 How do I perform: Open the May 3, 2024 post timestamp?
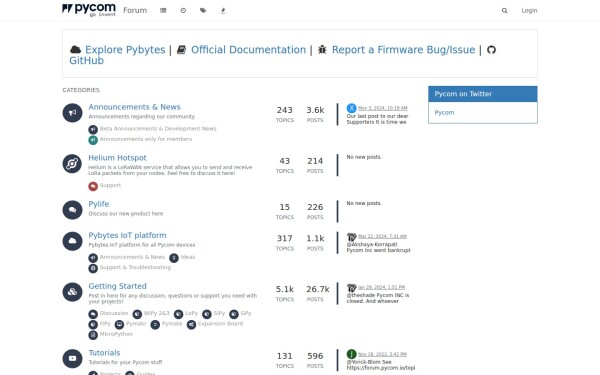click(383, 108)
